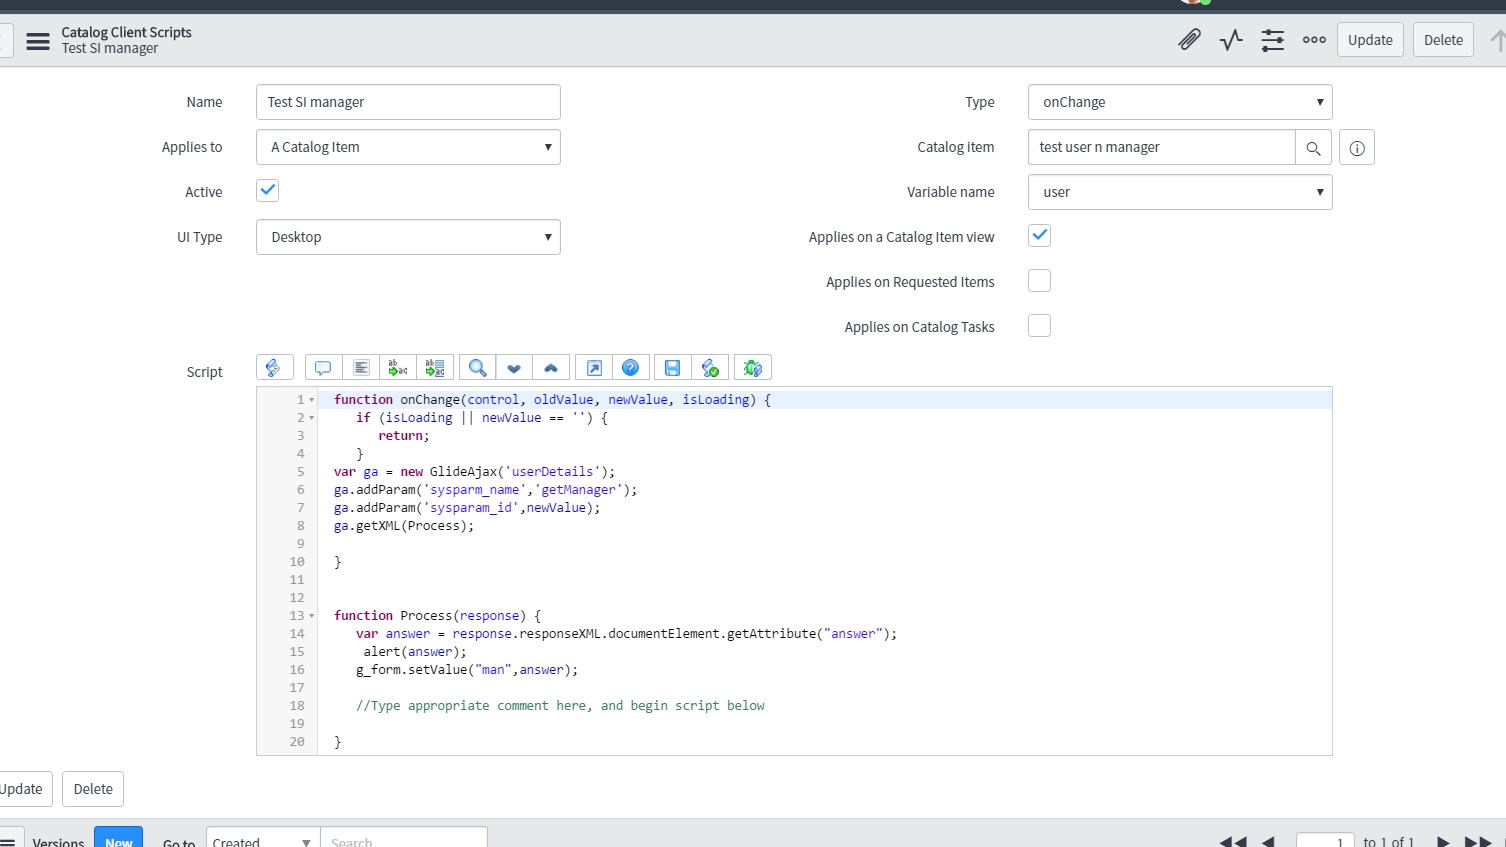1506x847 pixels.
Task: Open the Variable name dropdown
Action: (1180, 192)
